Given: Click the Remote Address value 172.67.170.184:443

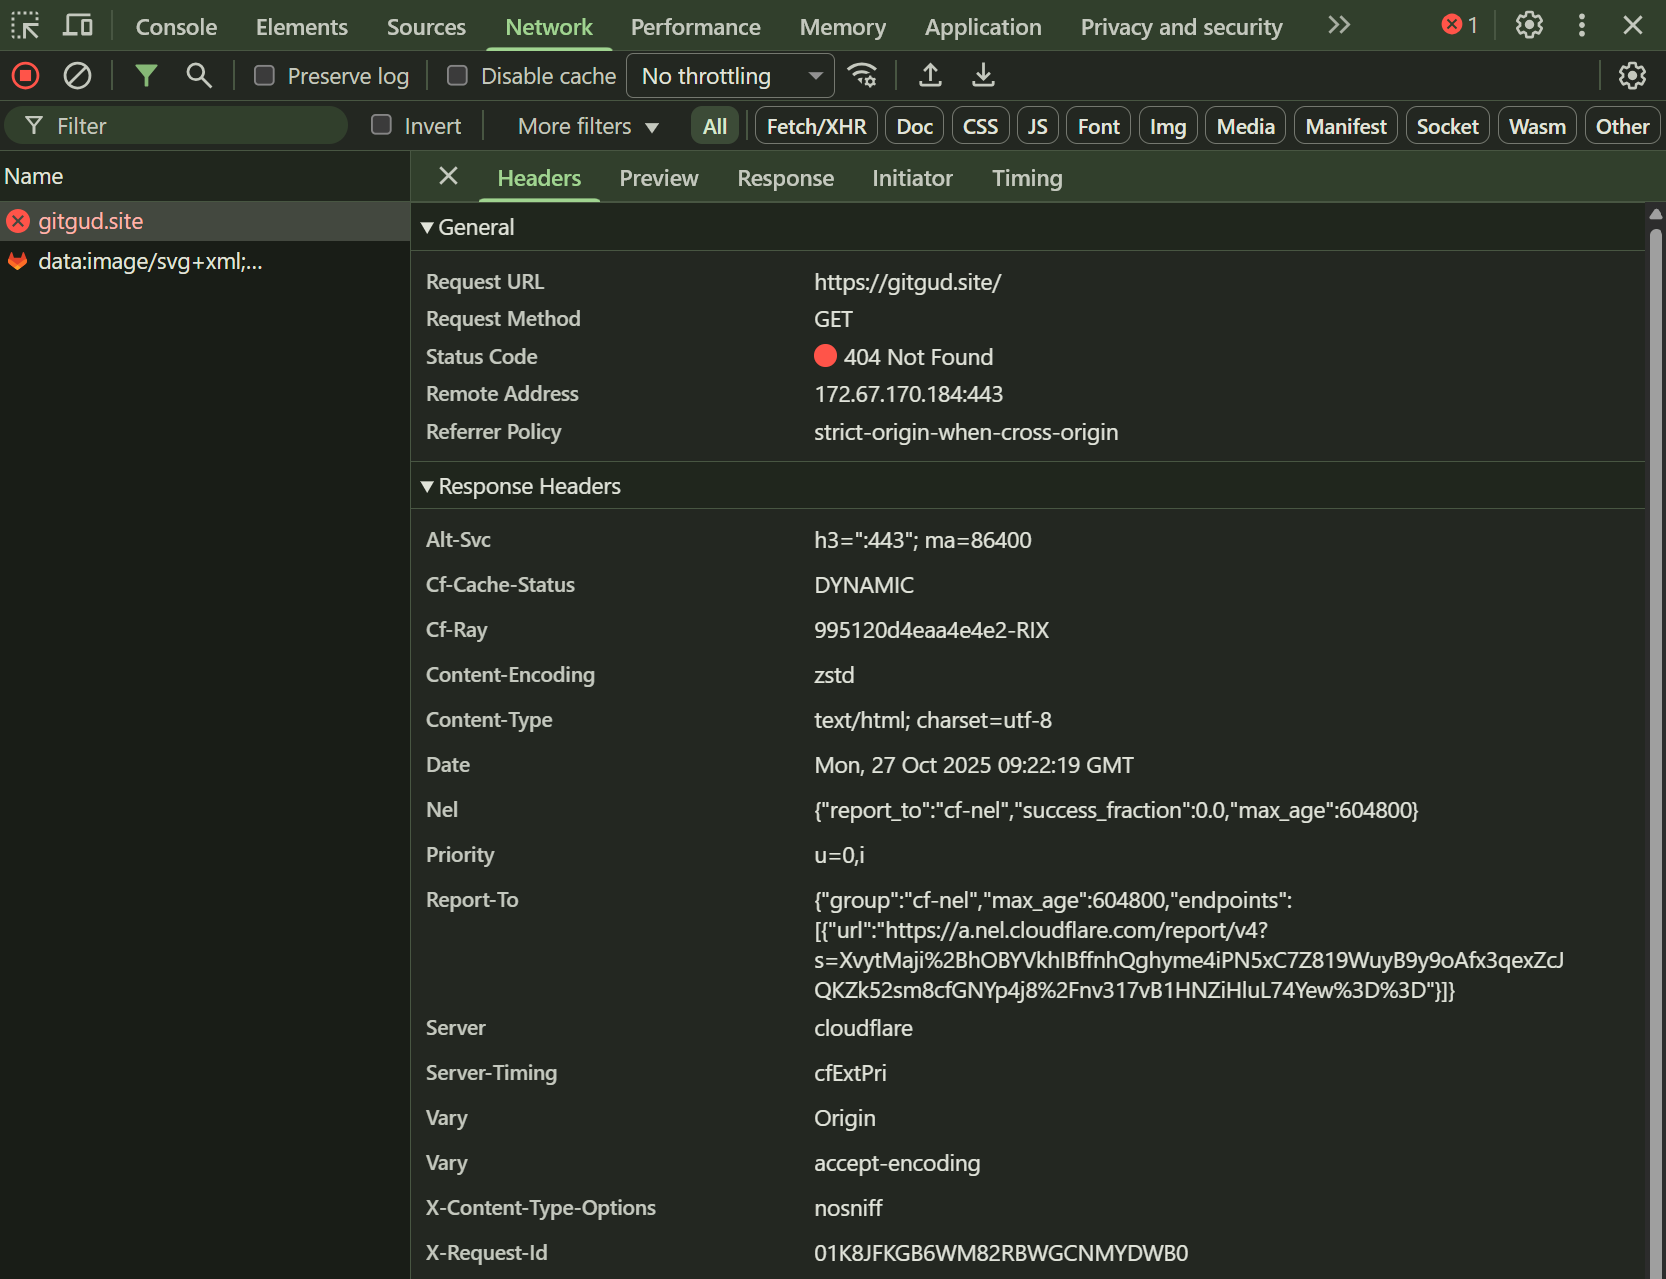Looking at the screenshot, I should 909,394.
